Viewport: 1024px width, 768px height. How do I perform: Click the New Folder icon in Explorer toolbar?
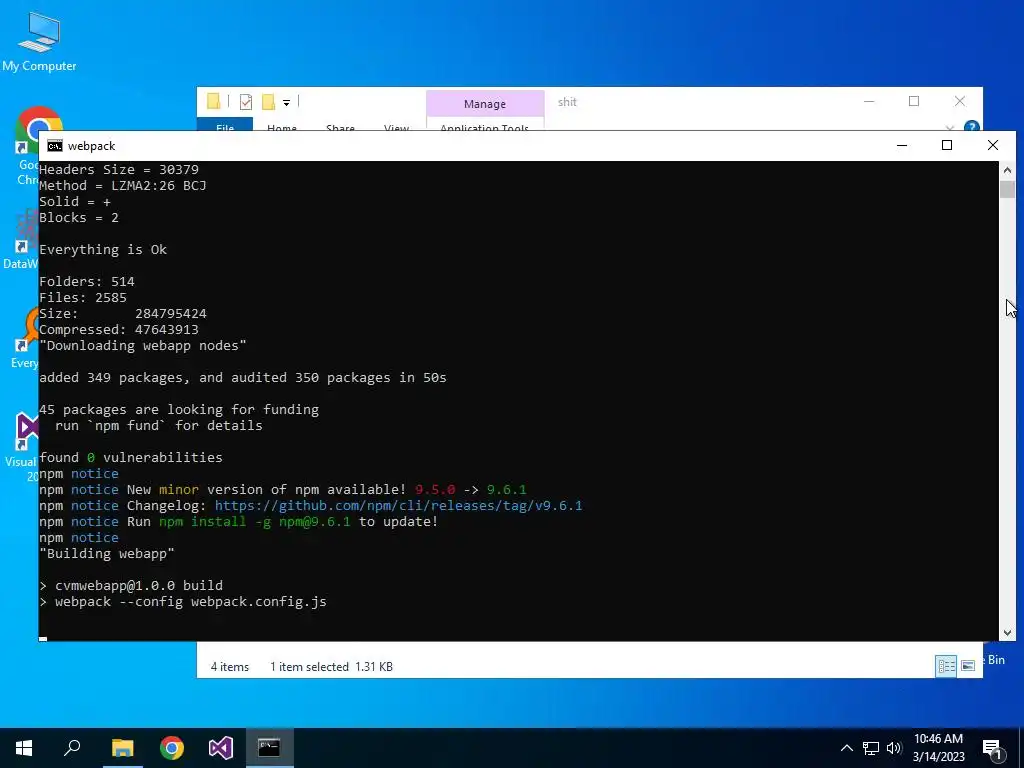click(x=268, y=102)
